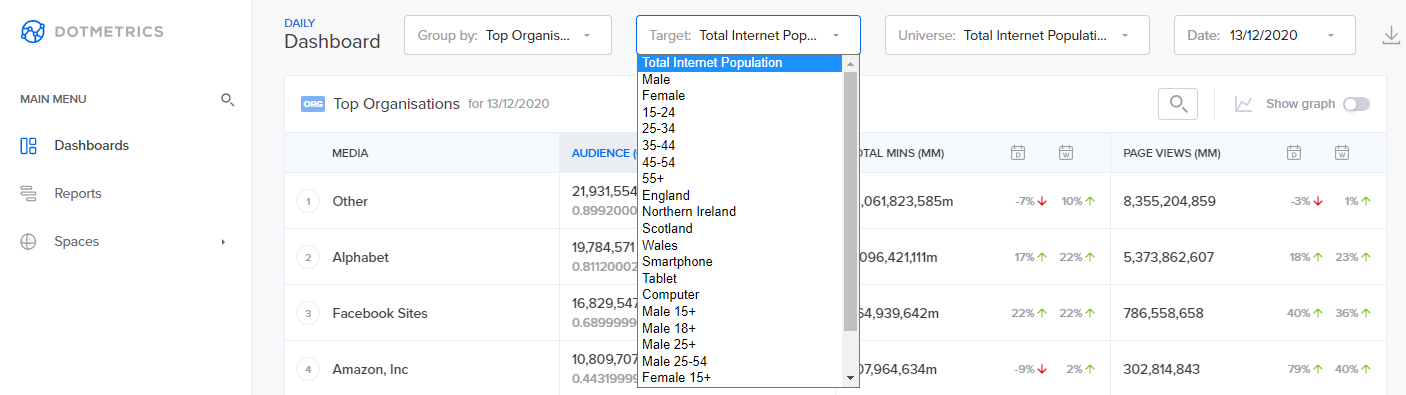Select the Male 18+ option
The image size is (1406, 395).
[x=741, y=328]
